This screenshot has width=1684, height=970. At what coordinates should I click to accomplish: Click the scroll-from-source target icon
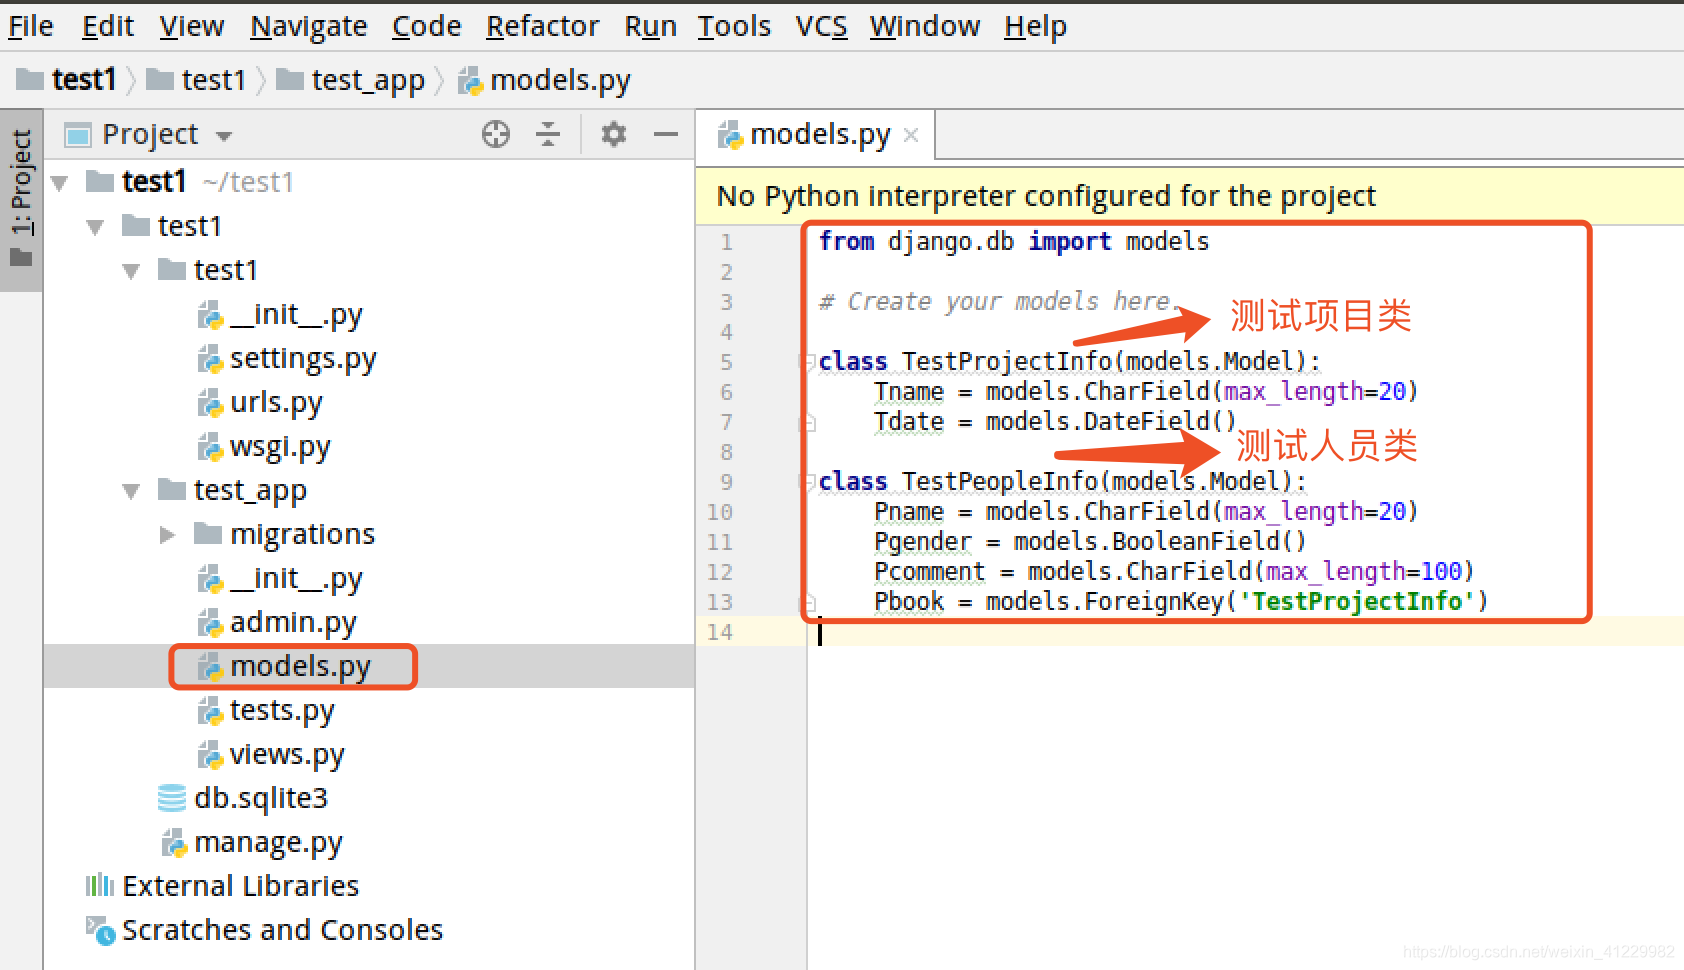pos(496,134)
